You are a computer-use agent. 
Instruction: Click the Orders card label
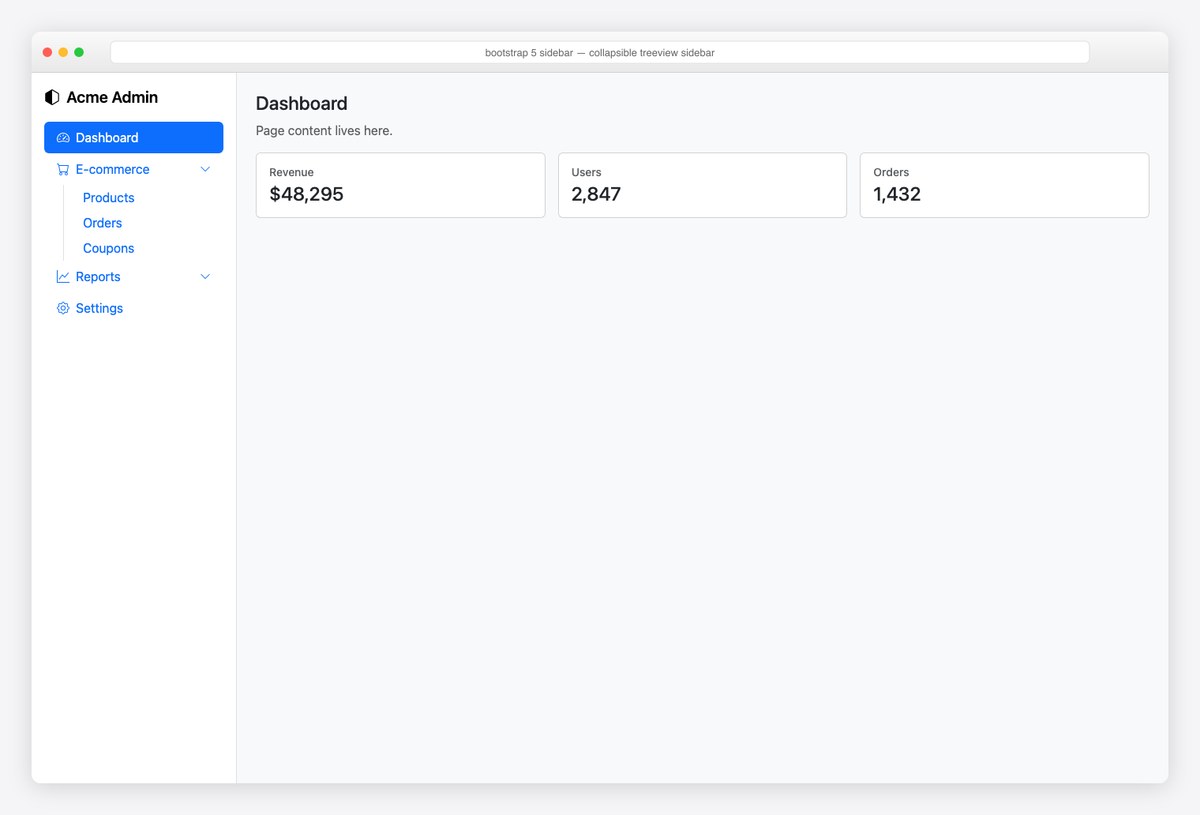tap(891, 172)
